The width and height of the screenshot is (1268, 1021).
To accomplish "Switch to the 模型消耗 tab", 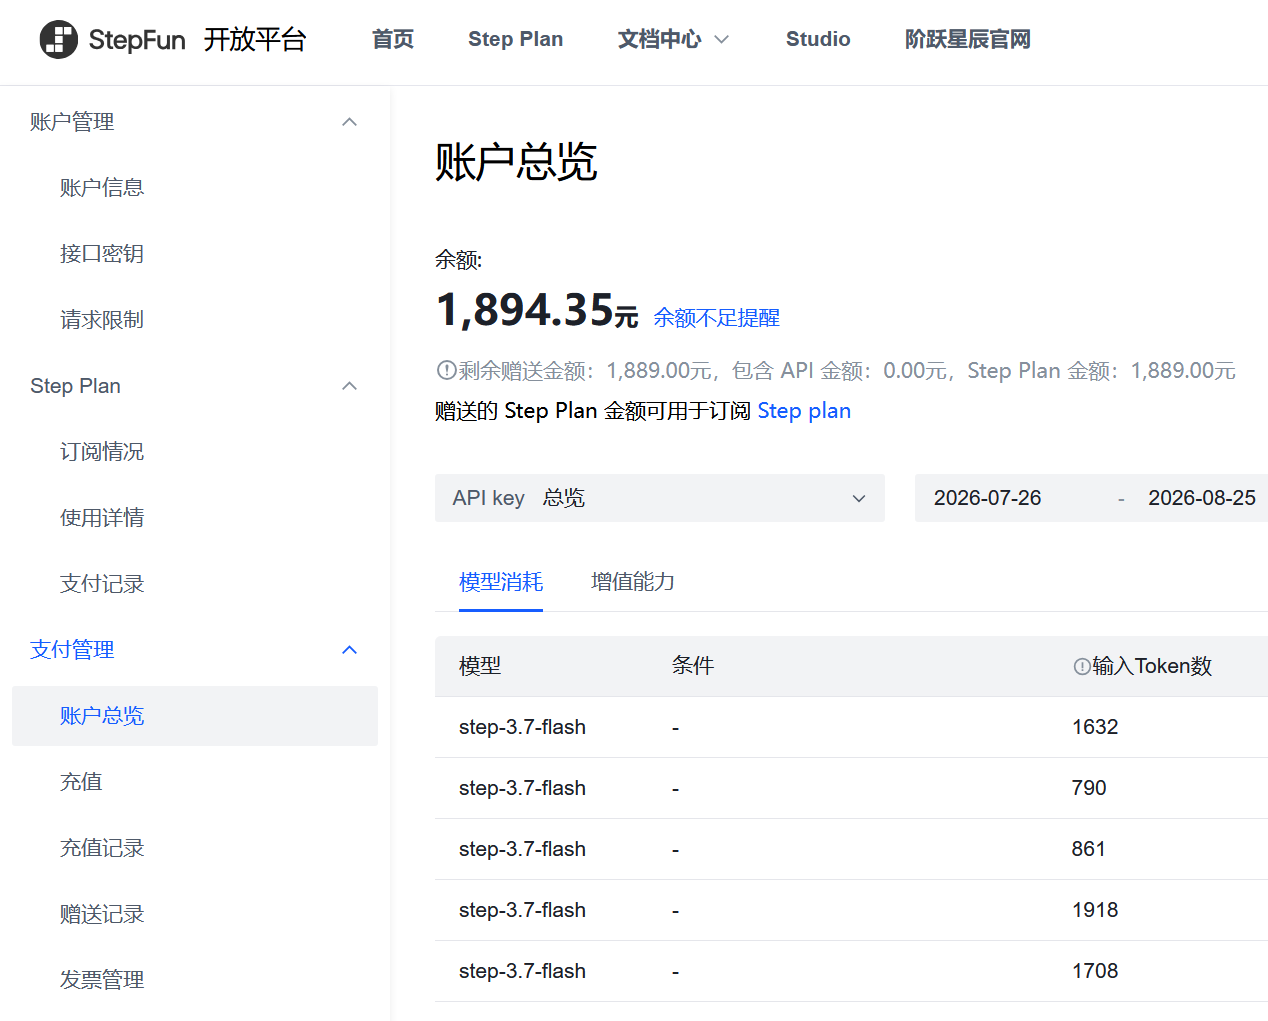I will coord(501,582).
